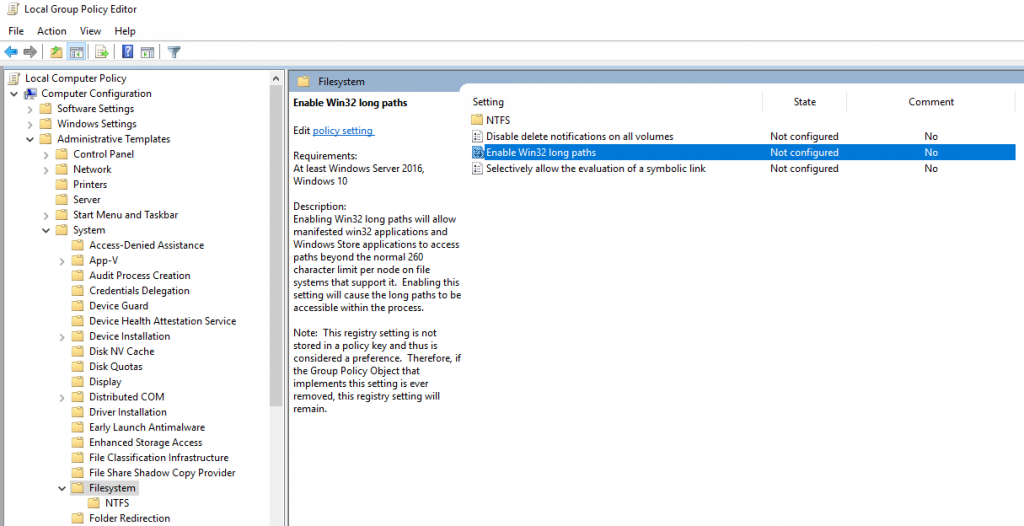Click the 'policy setting' edit link

click(x=343, y=131)
